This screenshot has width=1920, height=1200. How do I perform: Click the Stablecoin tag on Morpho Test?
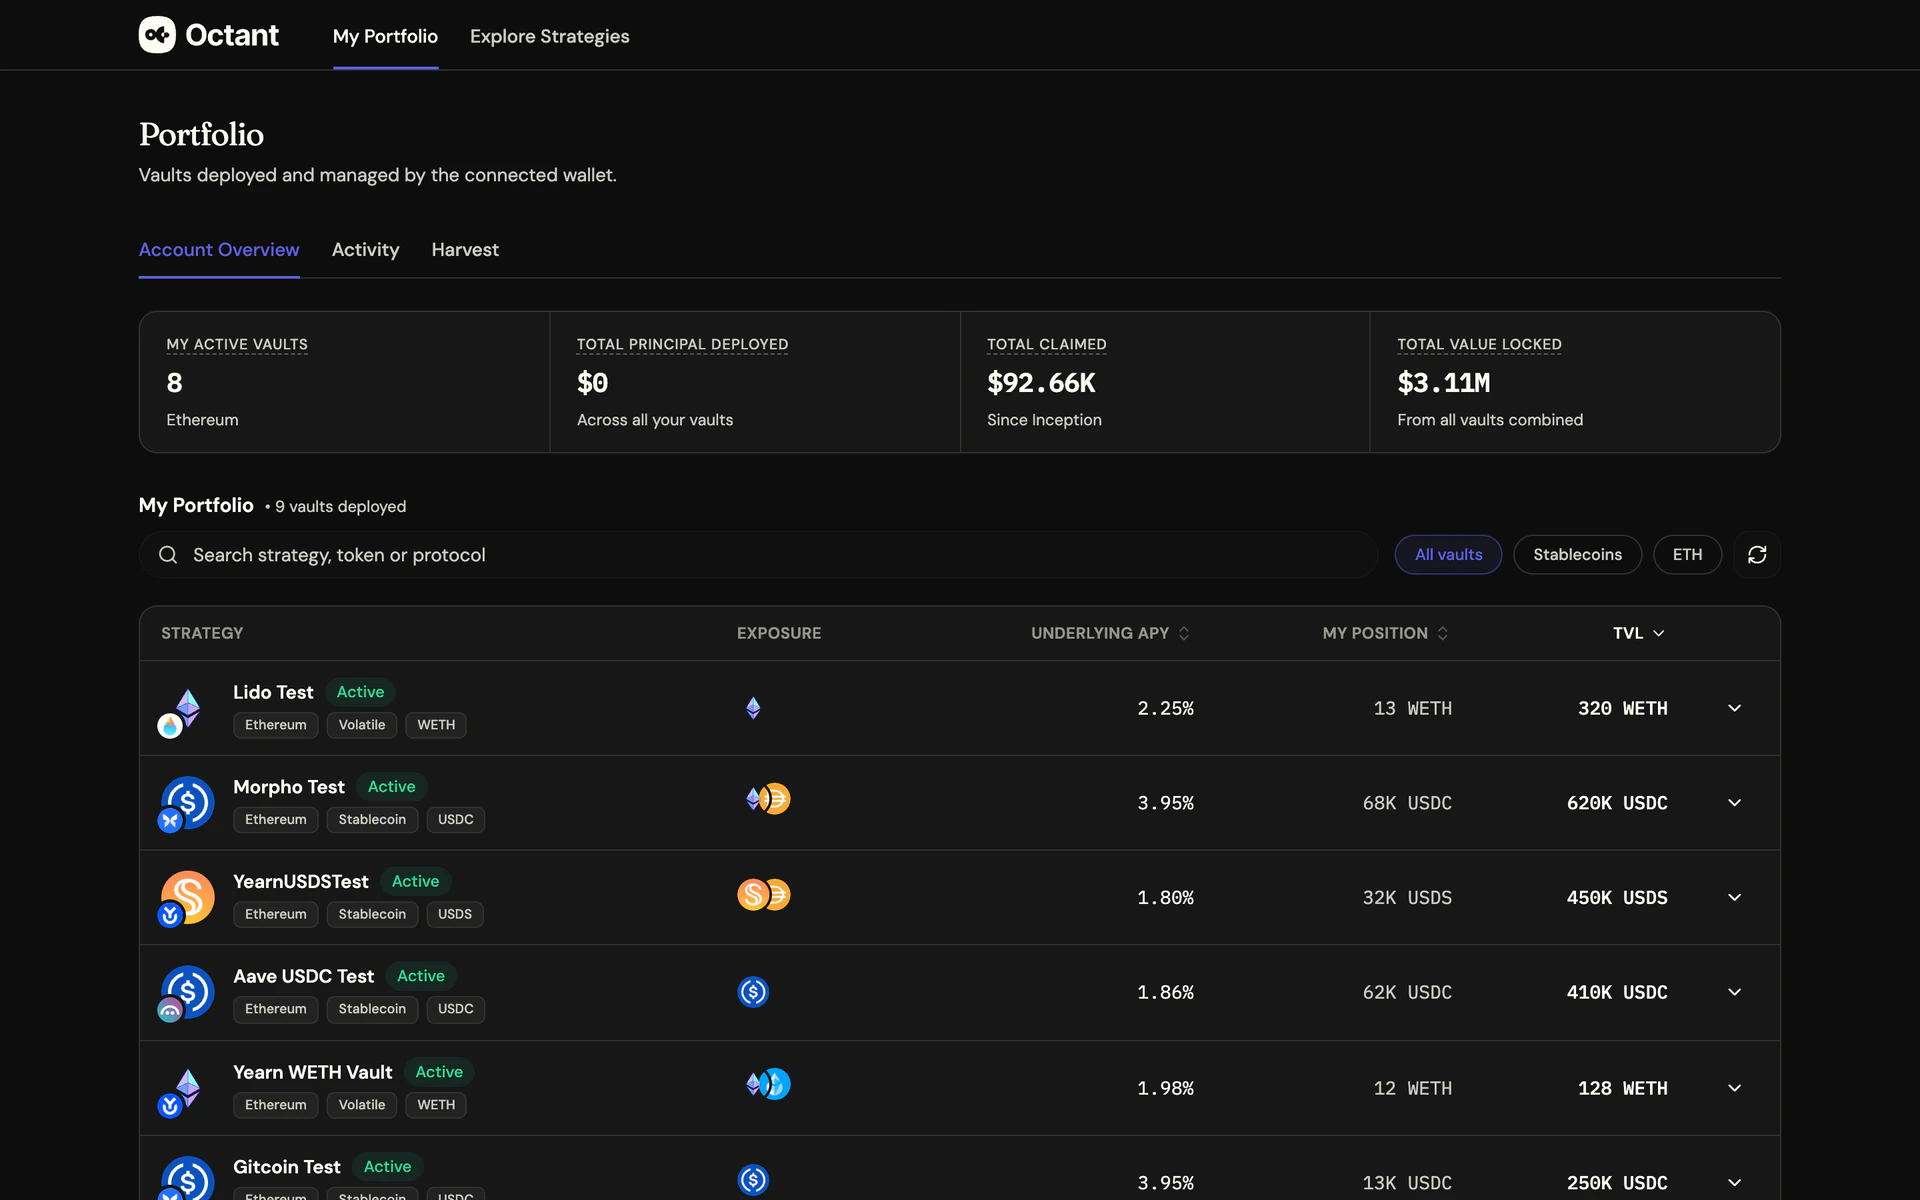[372, 819]
